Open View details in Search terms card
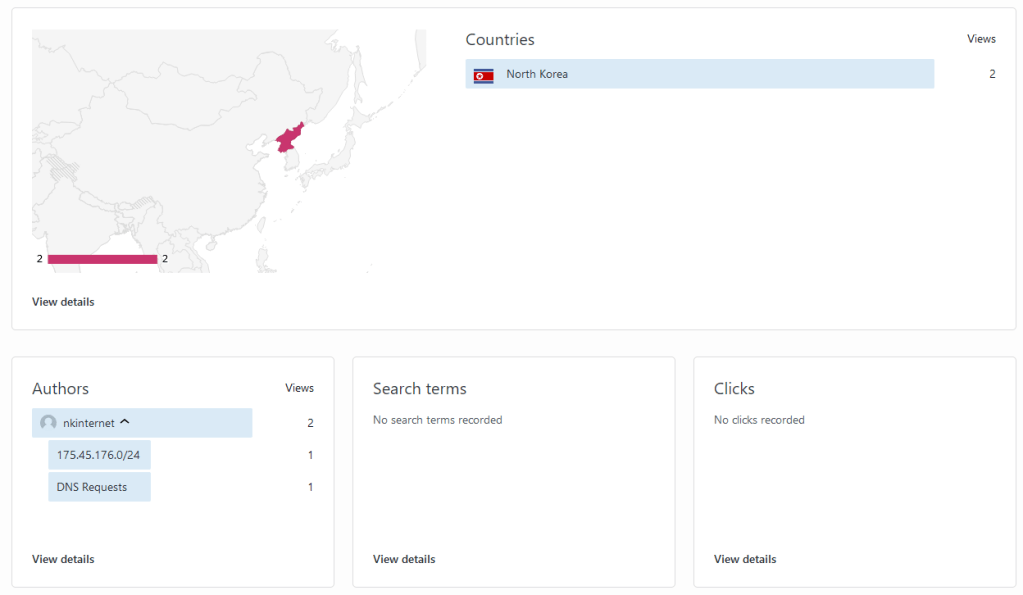 404,559
